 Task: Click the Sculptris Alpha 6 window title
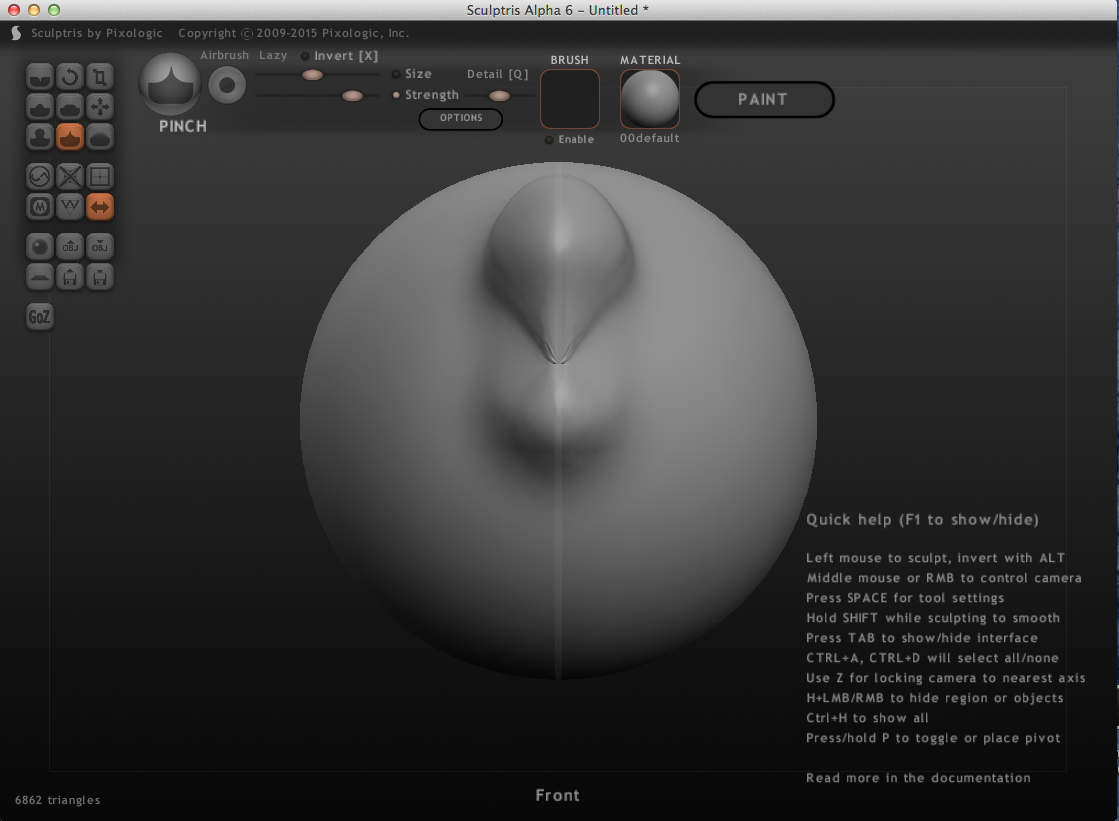pyautogui.click(x=557, y=10)
